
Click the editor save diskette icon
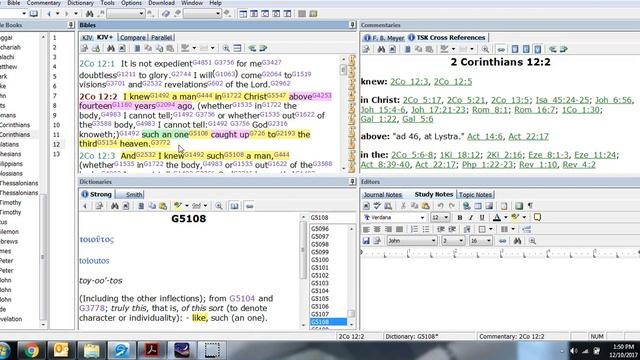pyautogui.click(x=366, y=241)
